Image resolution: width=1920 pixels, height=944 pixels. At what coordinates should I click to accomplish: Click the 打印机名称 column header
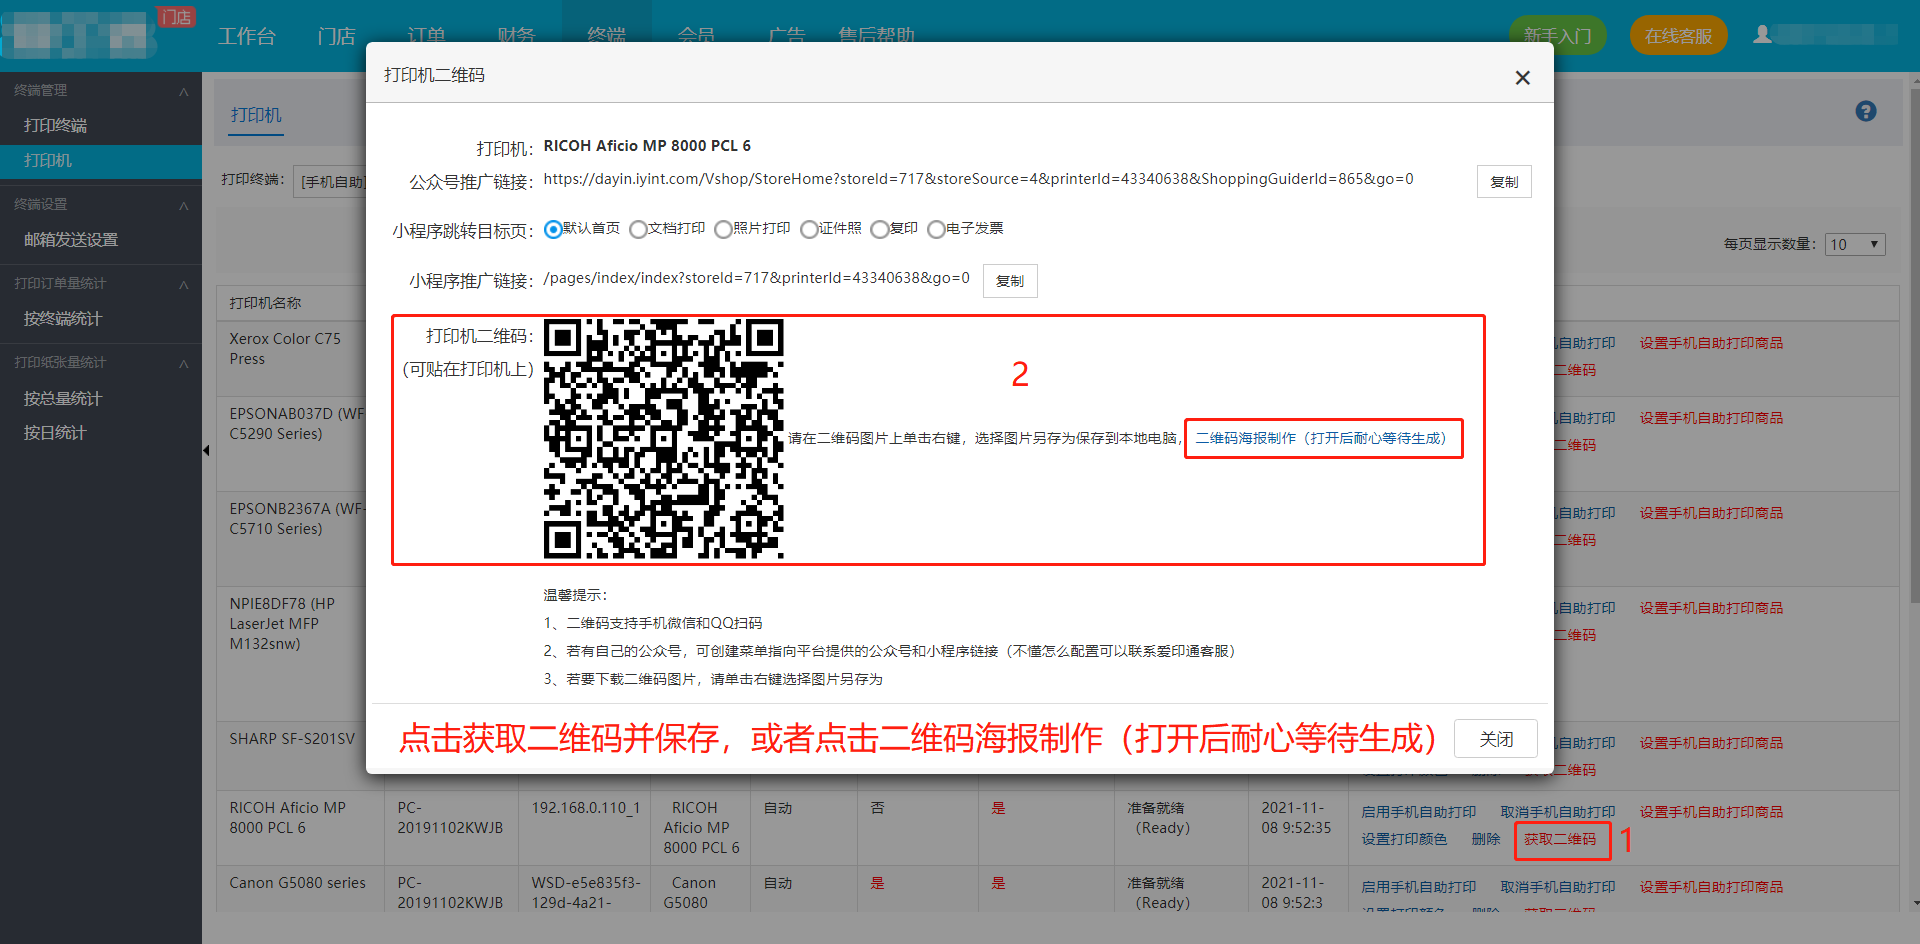(x=265, y=303)
